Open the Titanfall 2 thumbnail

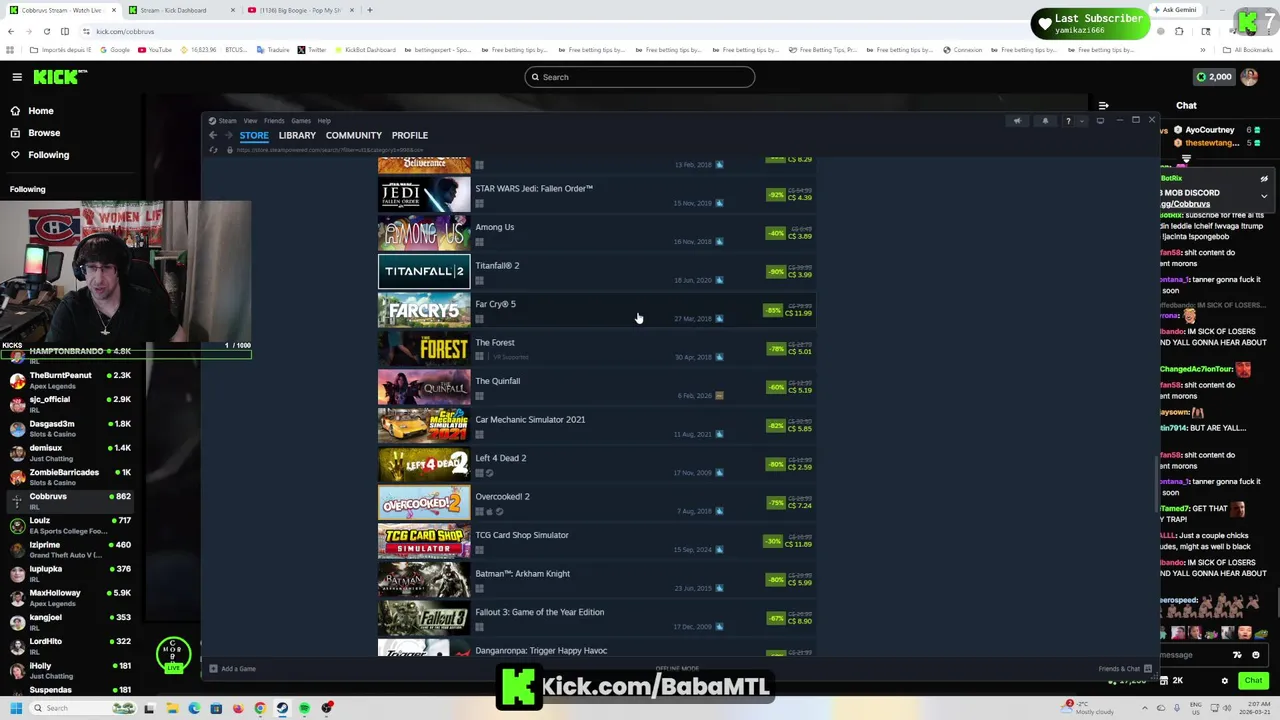[x=424, y=271]
